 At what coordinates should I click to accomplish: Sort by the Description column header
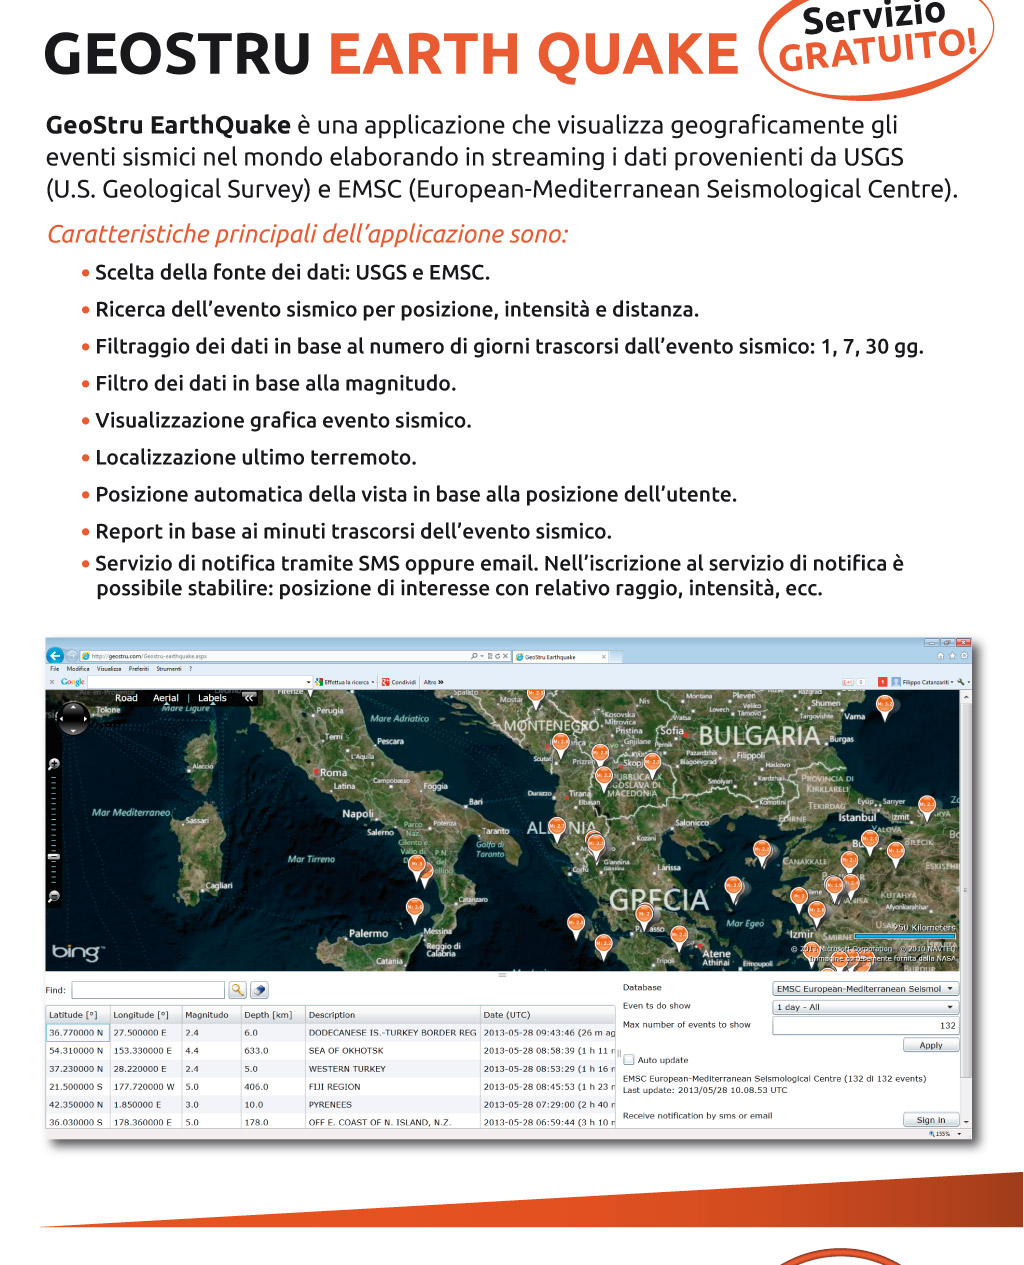point(392,1015)
